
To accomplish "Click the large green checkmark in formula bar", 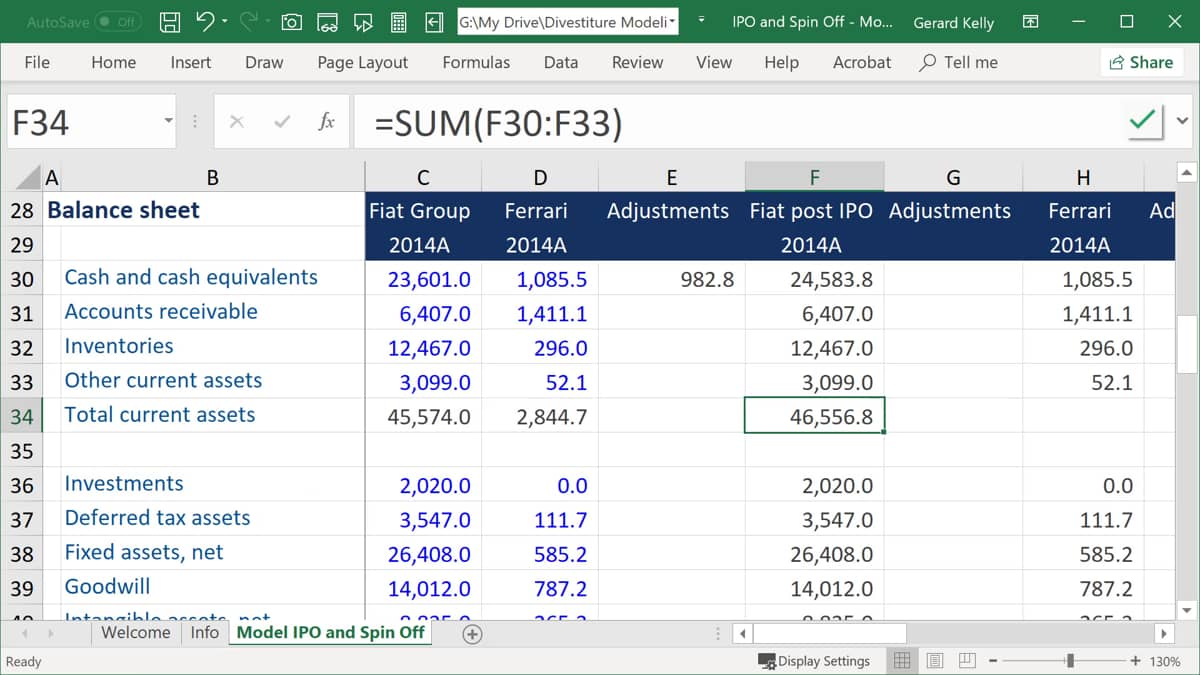I will [x=1141, y=121].
